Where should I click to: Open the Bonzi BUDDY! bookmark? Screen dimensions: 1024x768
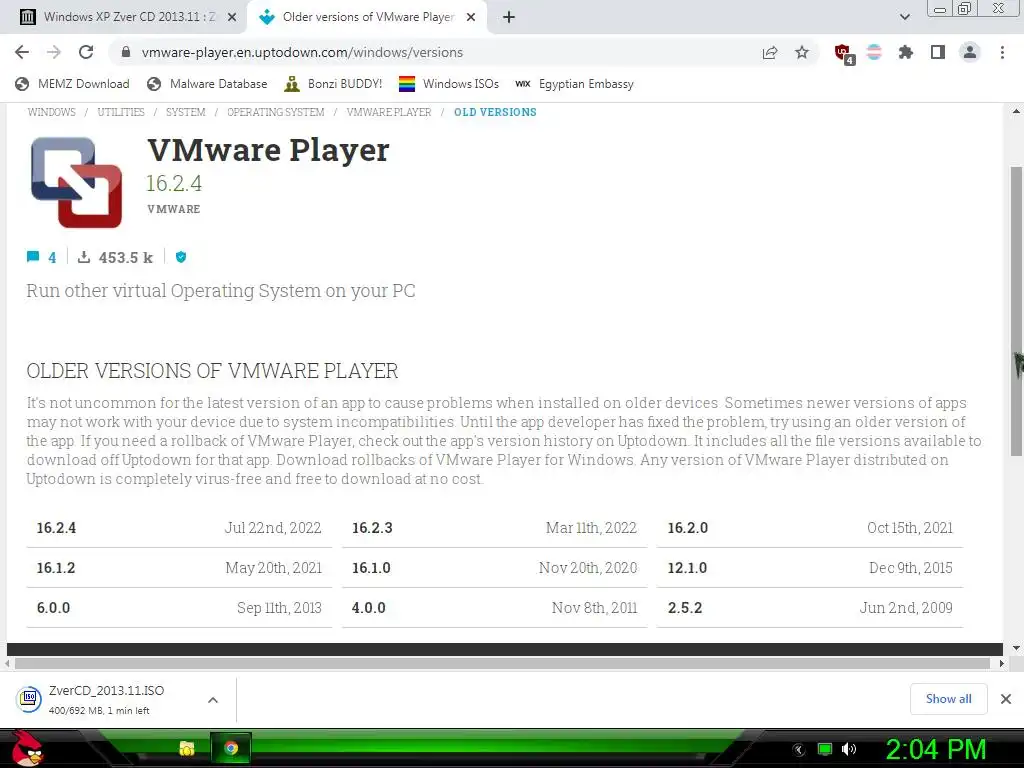click(x=334, y=84)
